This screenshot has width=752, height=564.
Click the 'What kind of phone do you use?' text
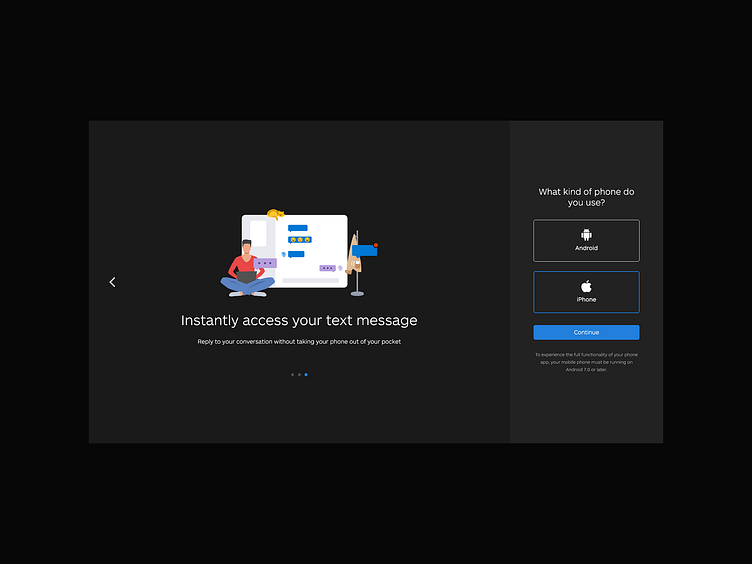pyautogui.click(x=586, y=197)
